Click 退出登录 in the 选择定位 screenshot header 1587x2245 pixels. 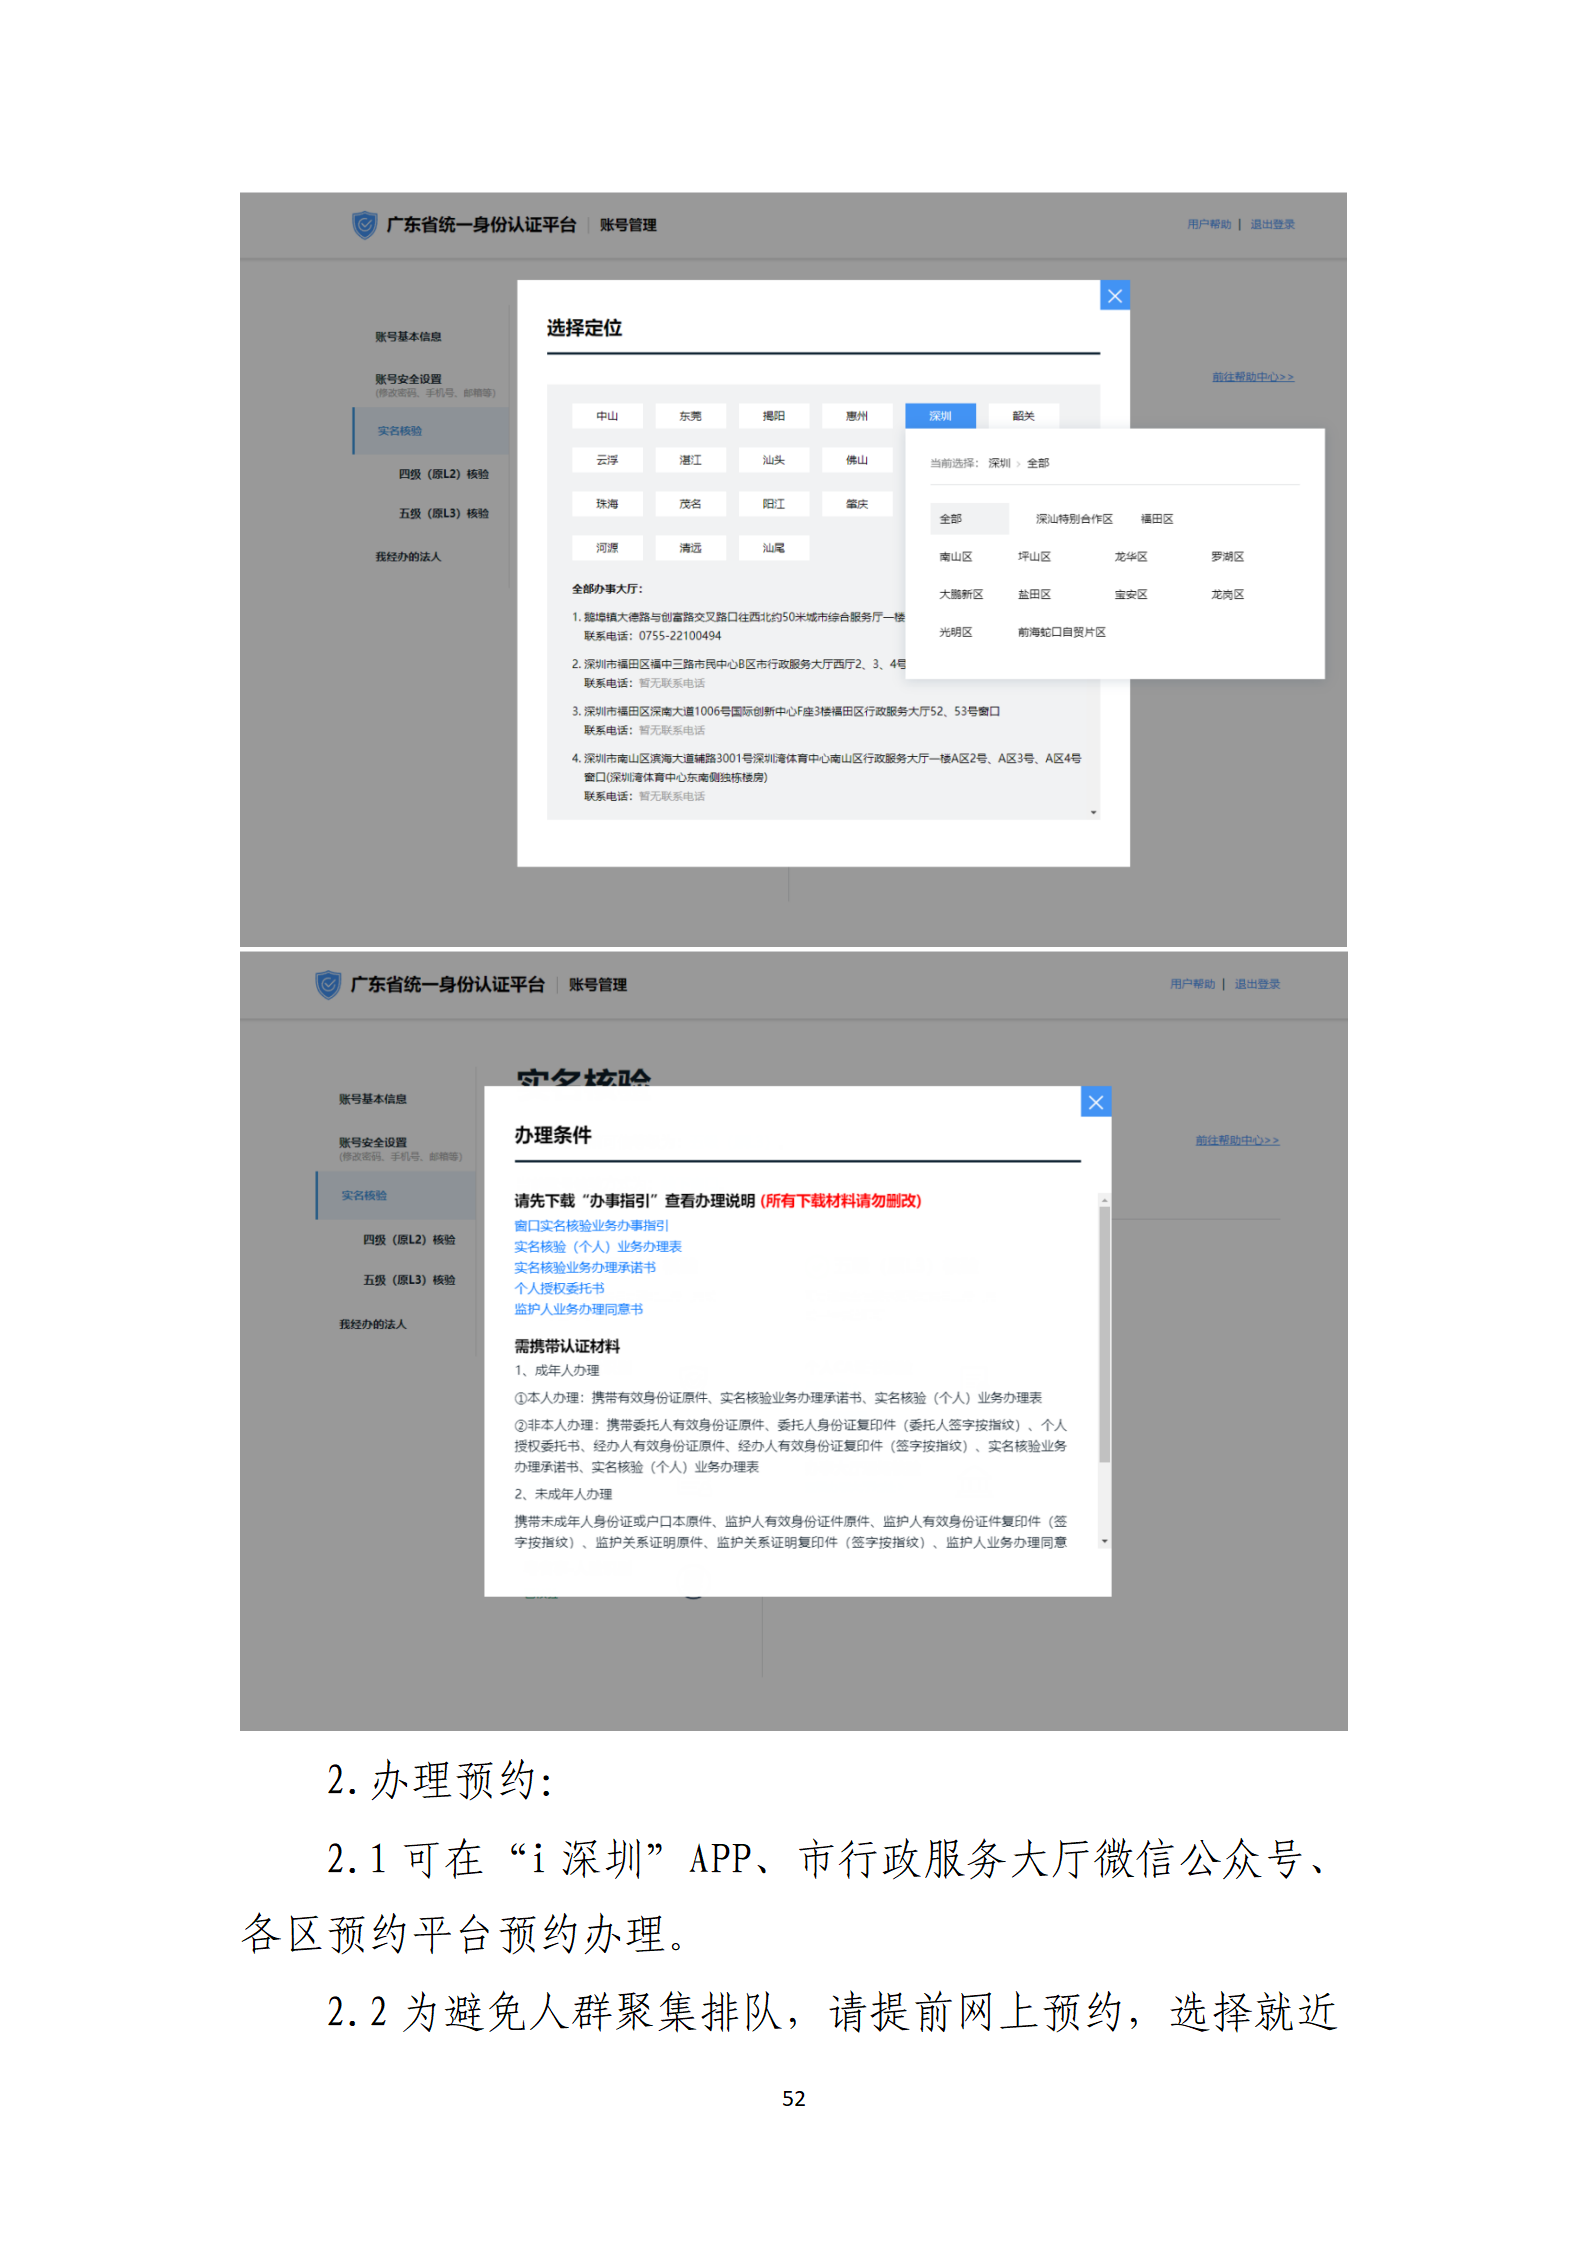coord(1272,224)
